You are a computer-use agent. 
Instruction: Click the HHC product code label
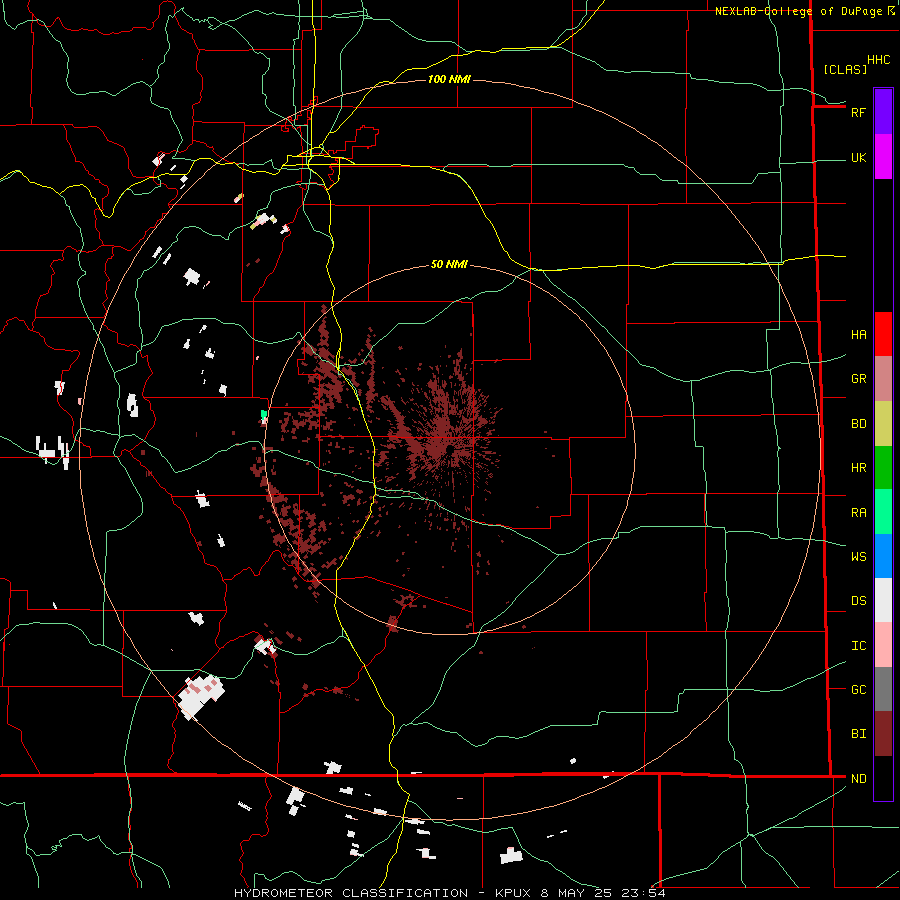click(x=878, y=60)
